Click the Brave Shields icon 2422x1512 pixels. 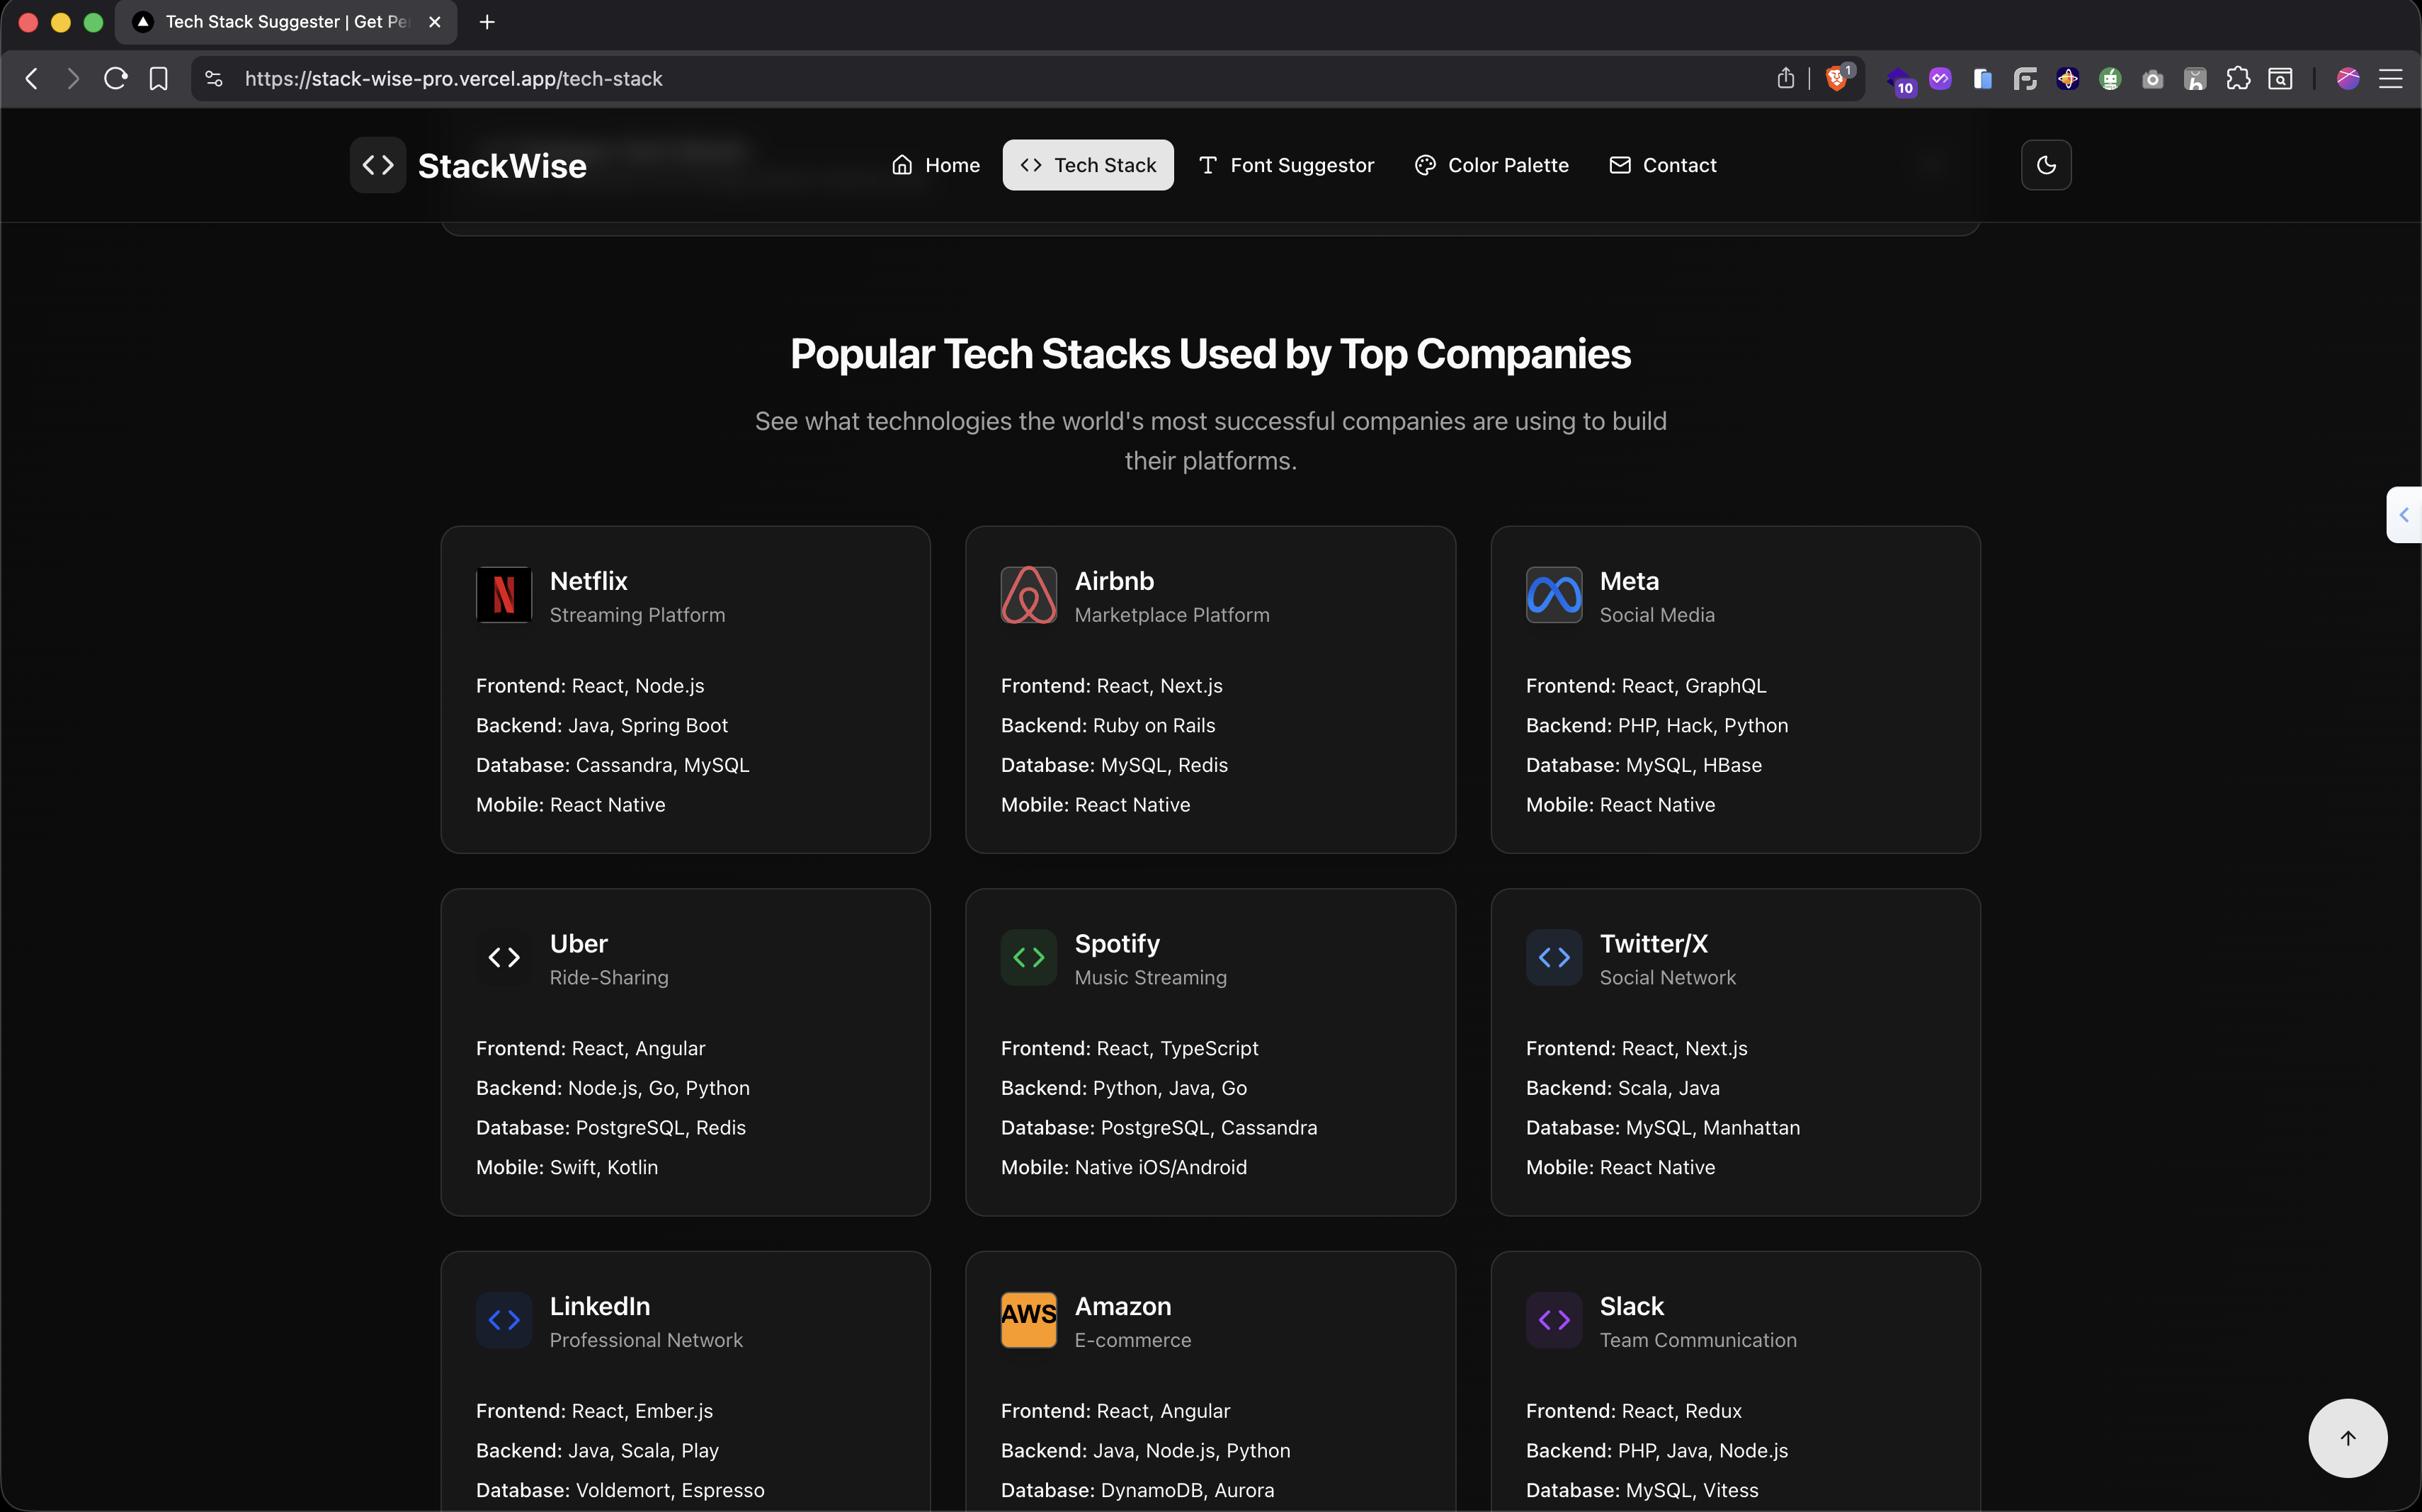tap(1837, 78)
